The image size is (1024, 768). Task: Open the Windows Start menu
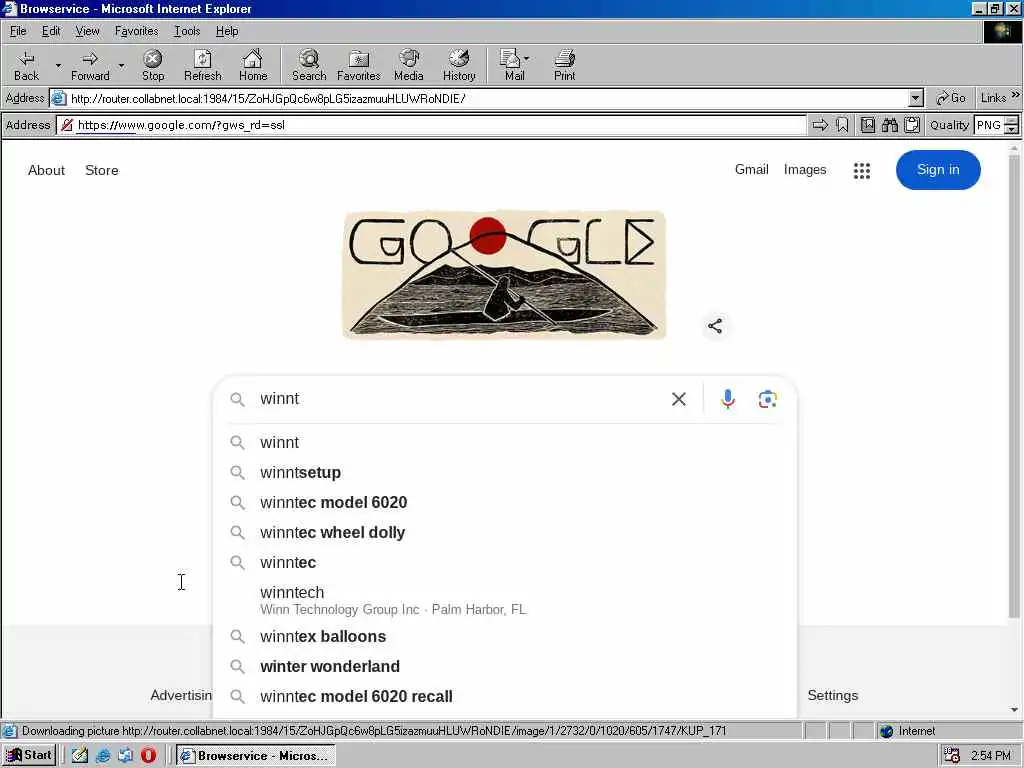tap(29, 756)
